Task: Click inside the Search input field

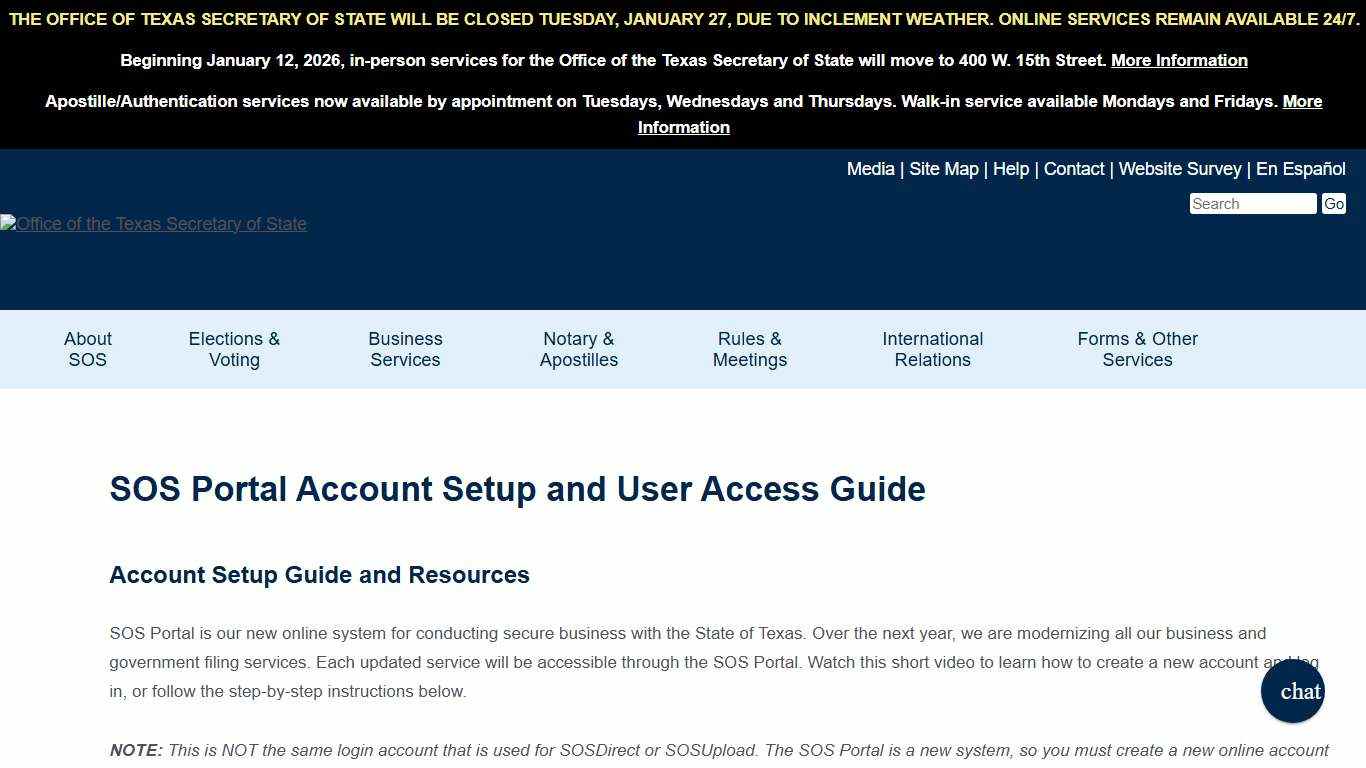Action: (x=1252, y=203)
